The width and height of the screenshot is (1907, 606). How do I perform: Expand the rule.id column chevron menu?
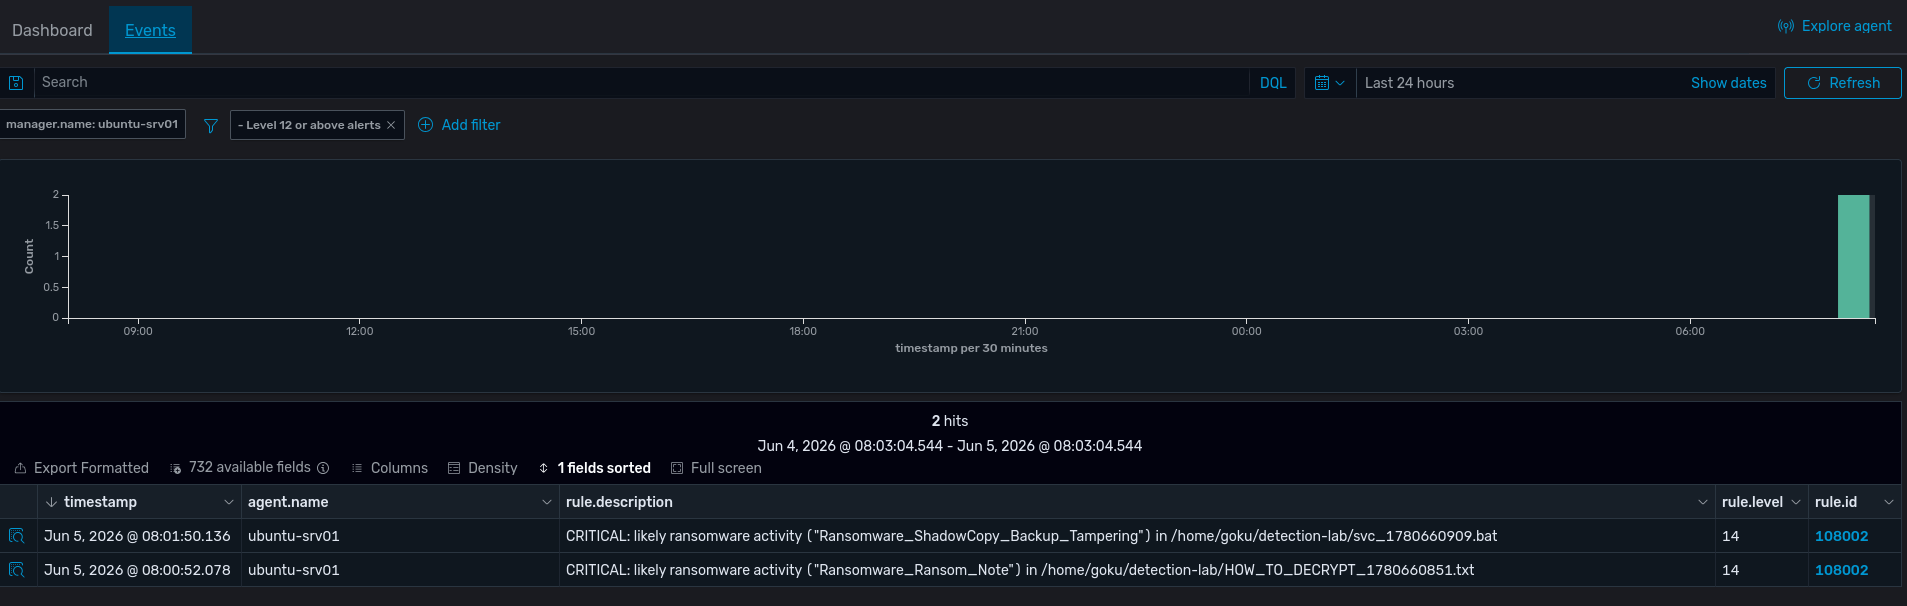pyautogui.click(x=1889, y=502)
